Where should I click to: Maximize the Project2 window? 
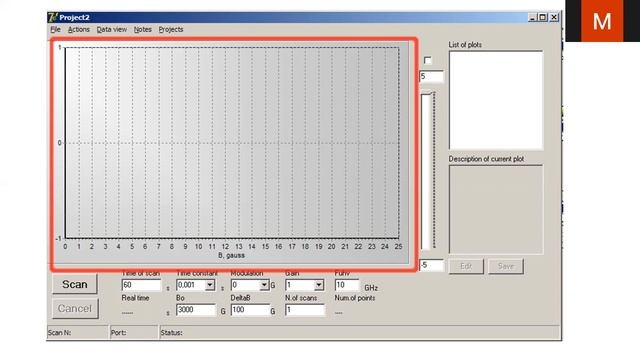(542, 17)
